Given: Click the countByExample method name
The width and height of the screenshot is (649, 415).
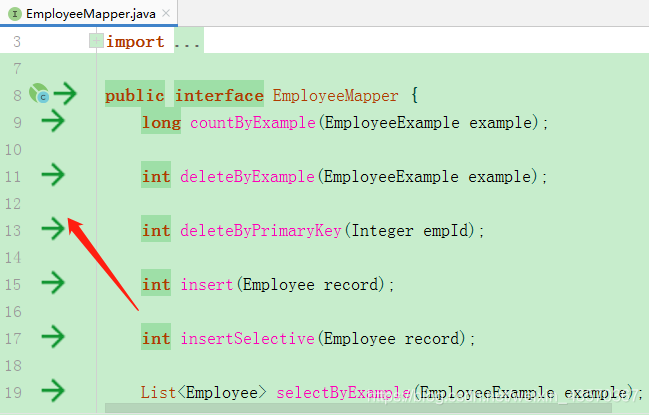Looking at the screenshot, I should point(253,122).
